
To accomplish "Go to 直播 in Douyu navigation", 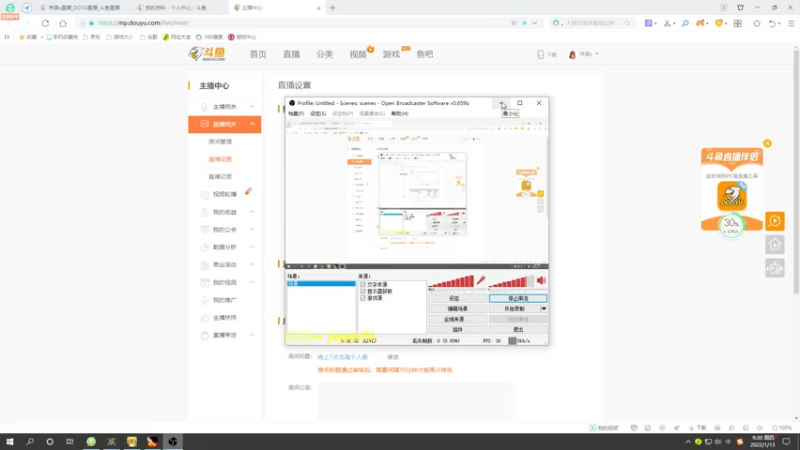I will point(291,54).
